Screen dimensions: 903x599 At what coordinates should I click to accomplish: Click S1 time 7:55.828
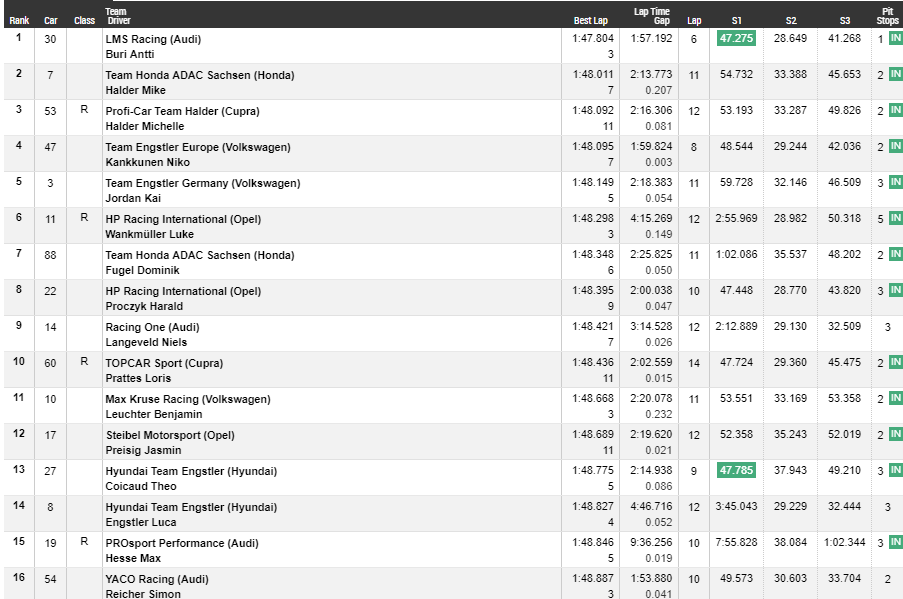coord(737,543)
